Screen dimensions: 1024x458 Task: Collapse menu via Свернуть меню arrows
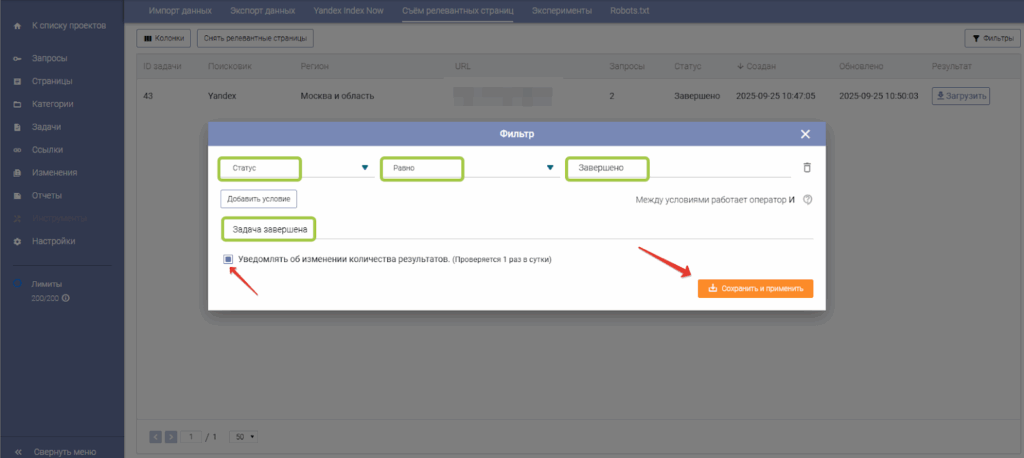pyautogui.click(x=17, y=450)
